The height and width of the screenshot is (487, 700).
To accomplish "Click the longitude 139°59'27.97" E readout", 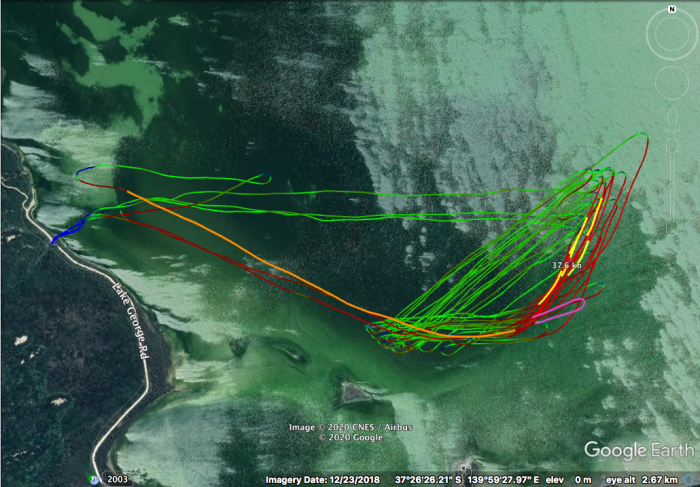I will tap(503, 480).
